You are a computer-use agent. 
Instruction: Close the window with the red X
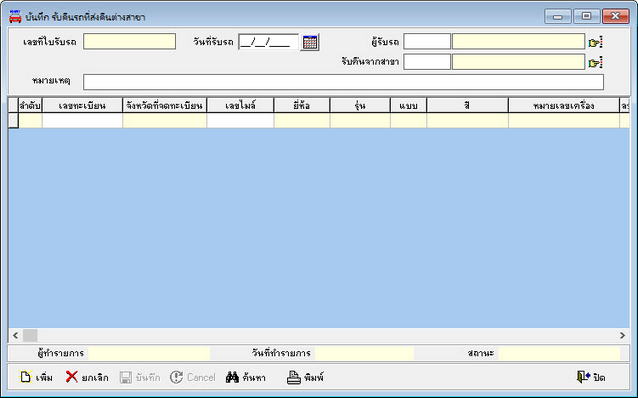[616, 16]
